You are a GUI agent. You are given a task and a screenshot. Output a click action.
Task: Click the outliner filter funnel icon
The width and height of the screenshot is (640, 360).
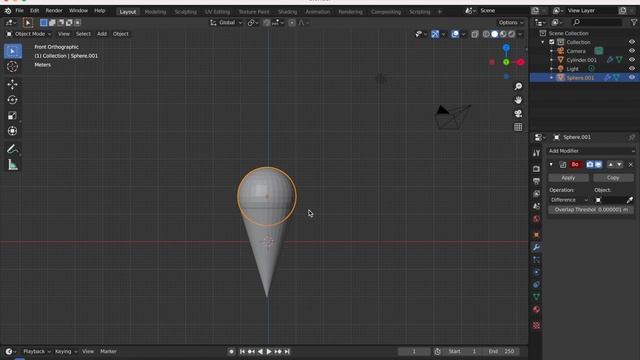[x=634, y=22]
